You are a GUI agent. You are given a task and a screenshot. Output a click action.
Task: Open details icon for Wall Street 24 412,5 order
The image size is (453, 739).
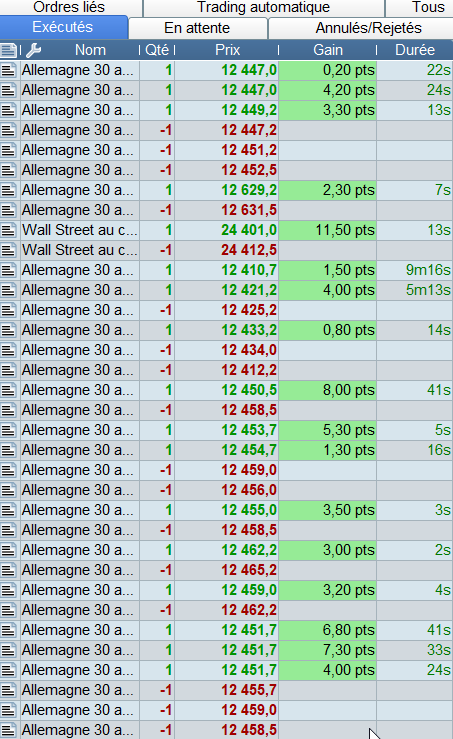coord(8,250)
